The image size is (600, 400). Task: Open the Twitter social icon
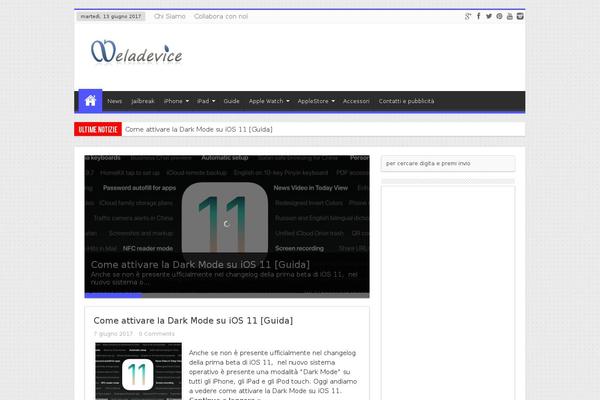pyautogui.click(x=489, y=16)
